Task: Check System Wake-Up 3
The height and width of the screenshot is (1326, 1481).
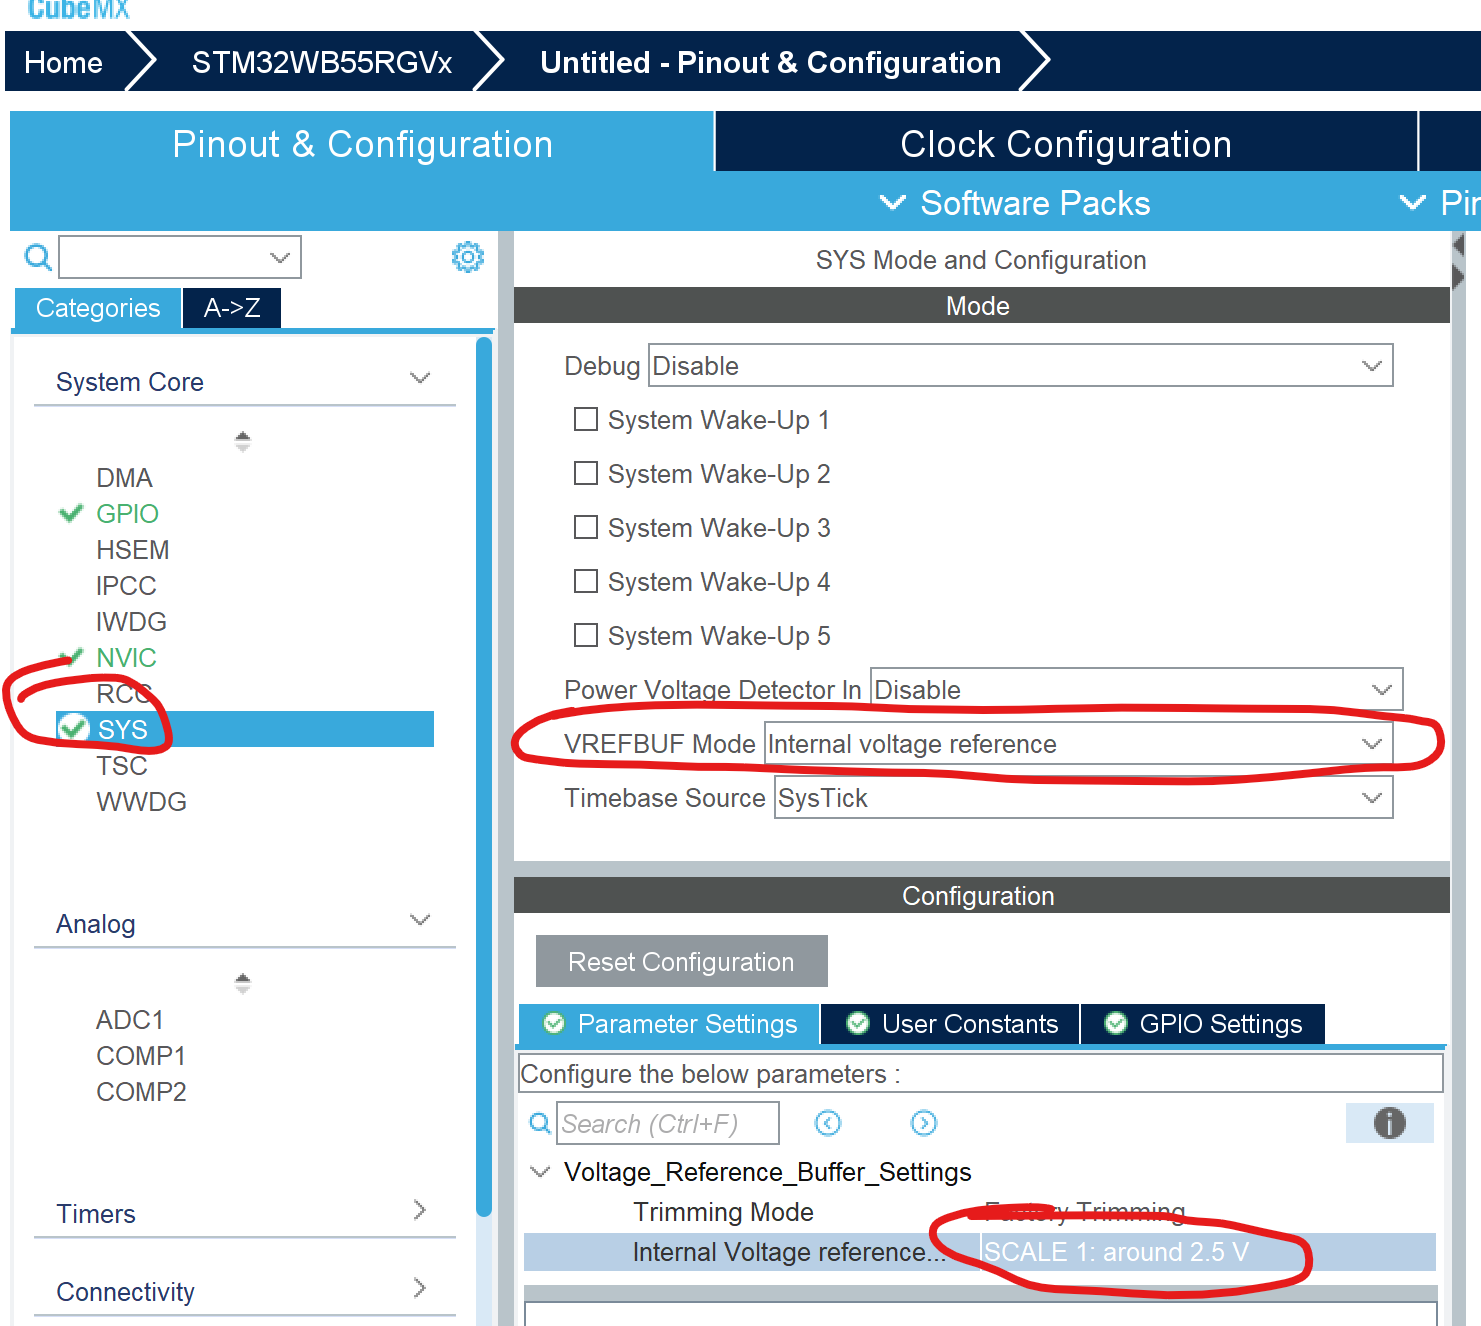Action: coord(586,527)
